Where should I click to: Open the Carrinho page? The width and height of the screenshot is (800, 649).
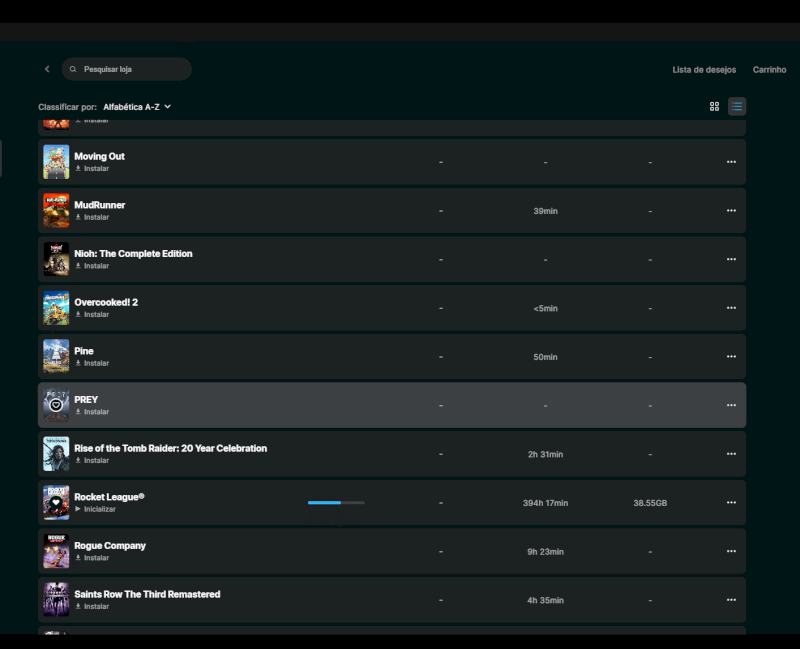tap(769, 70)
